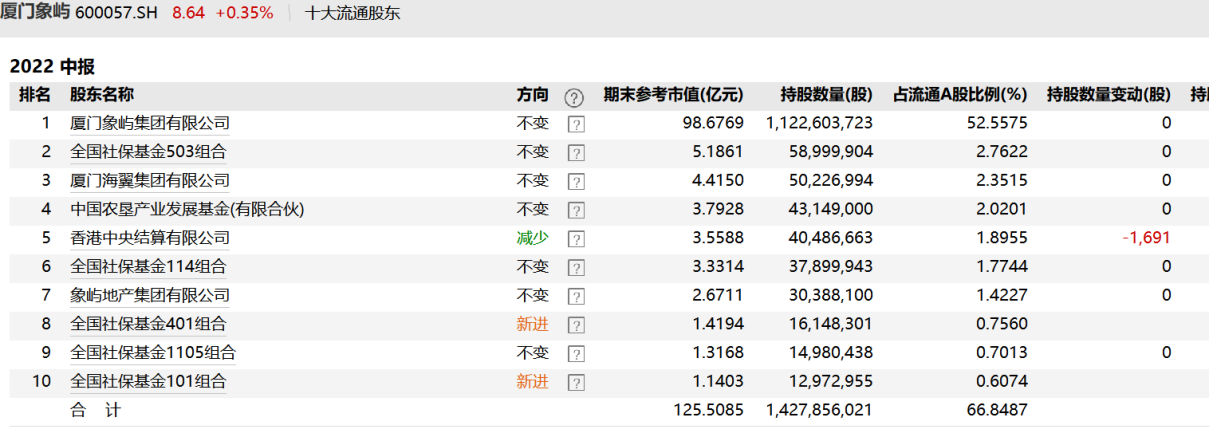1210x438 pixels.
Task: Click the market value 5.1861
Action: [x=718, y=152]
